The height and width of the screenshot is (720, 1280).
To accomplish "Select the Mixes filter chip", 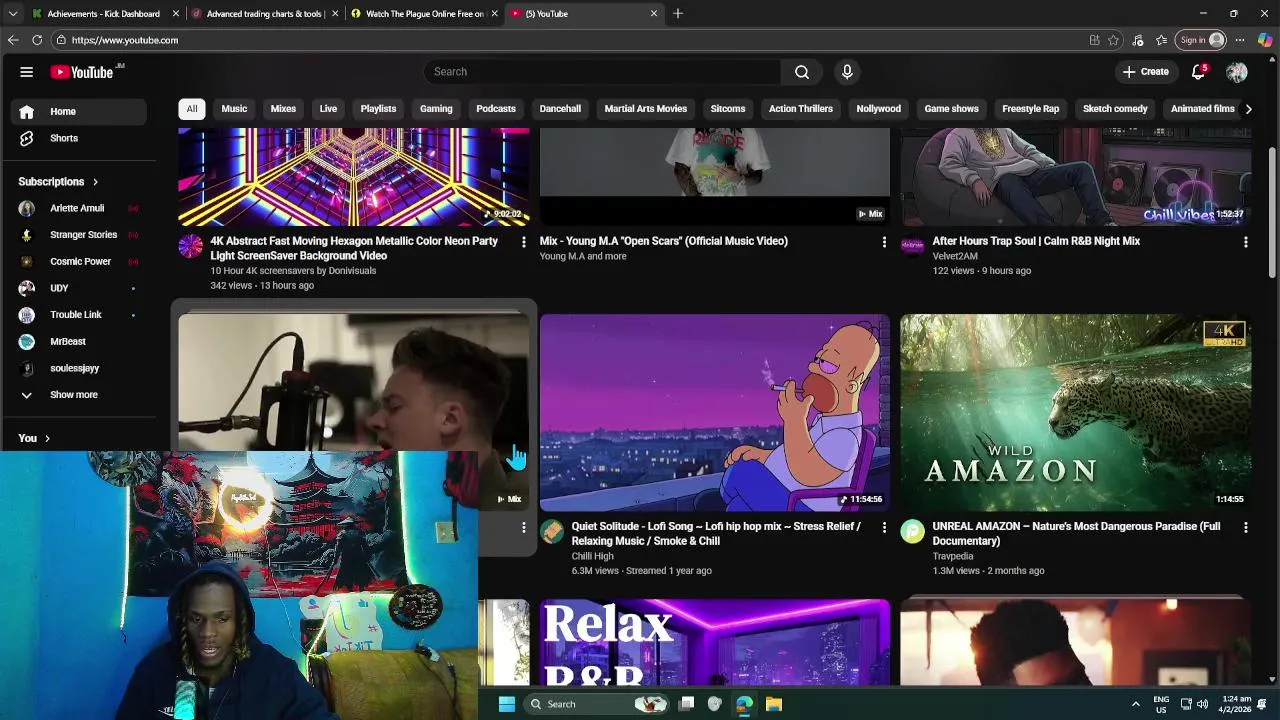I will tap(283, 109).
